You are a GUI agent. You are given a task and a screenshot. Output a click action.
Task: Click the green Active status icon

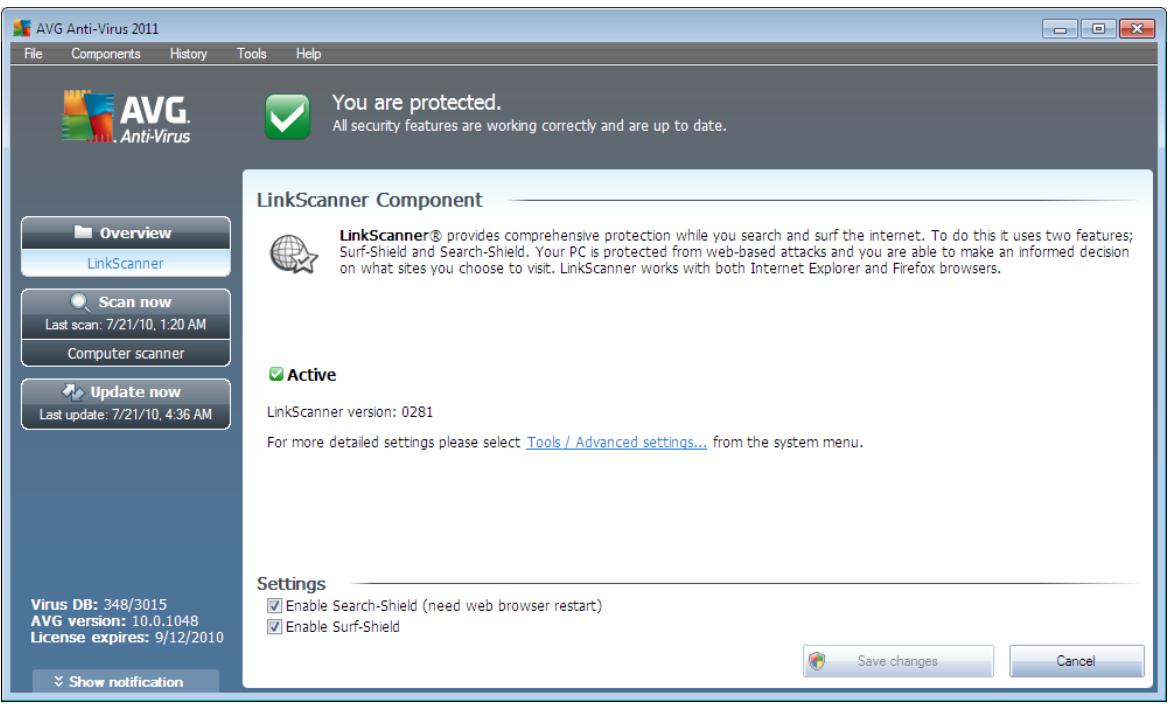click(276, 374)
